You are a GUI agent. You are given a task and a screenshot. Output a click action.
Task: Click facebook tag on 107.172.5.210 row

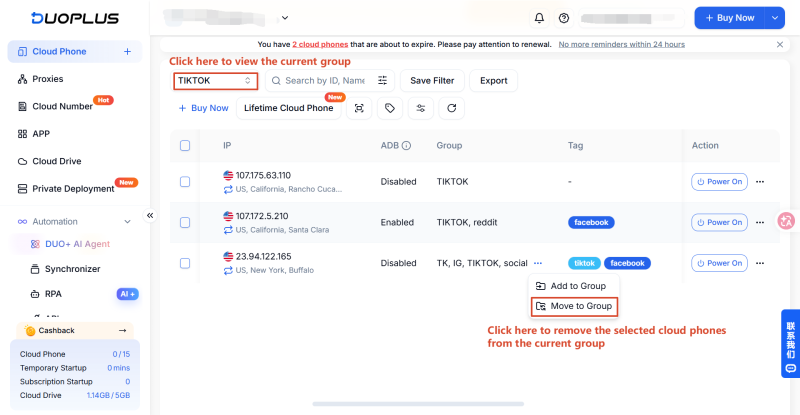[x=591, y=223]
